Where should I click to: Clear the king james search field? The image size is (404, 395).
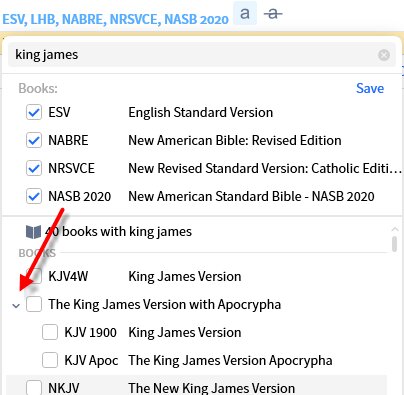click(384, 55)
